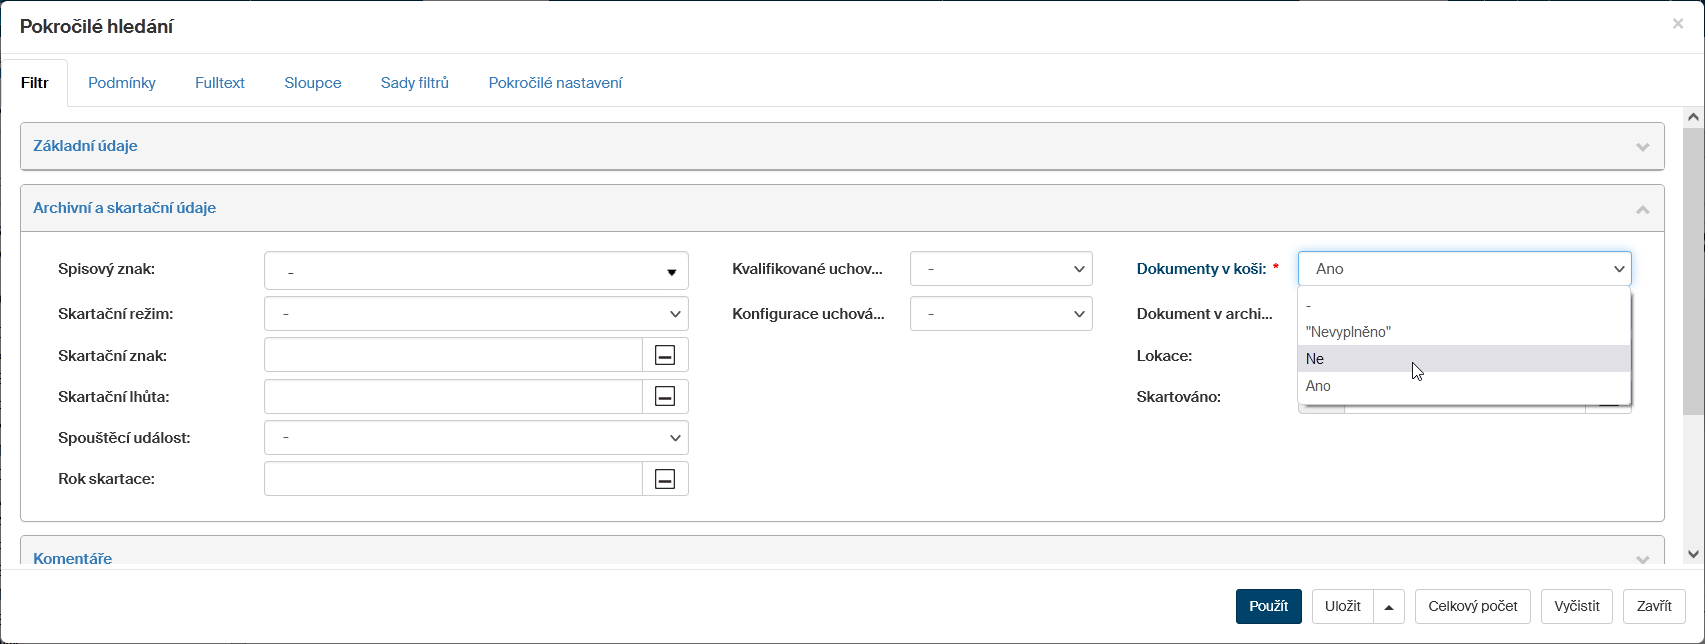Open the Skartační režim dropdown
The height and width of the screenshot is (644, 1705).
click(476, 314)
